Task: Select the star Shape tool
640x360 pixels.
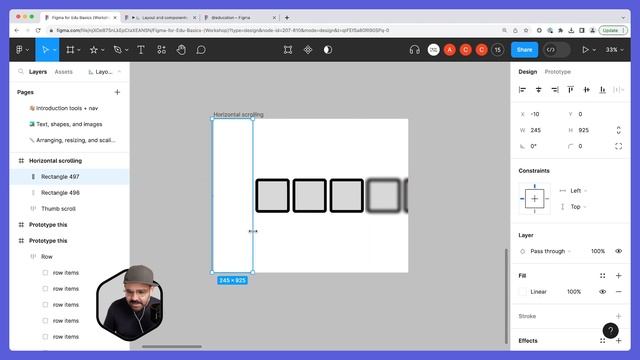Action: 93,50
